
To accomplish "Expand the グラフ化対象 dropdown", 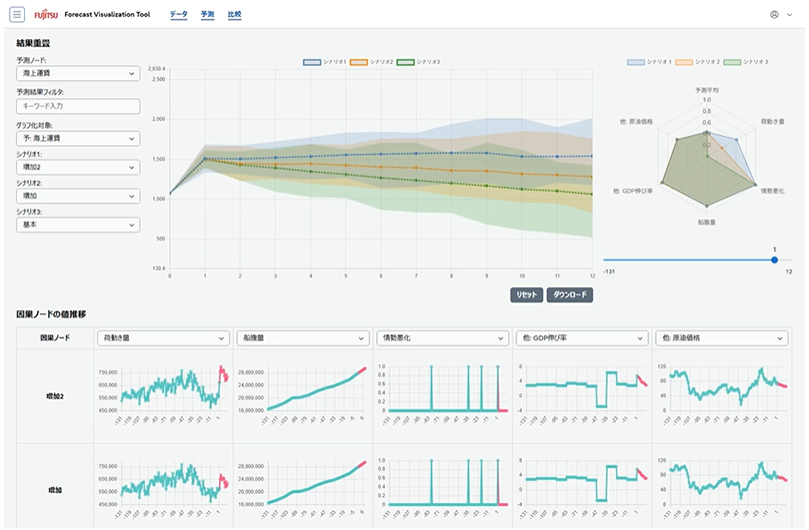I will pos(78,138).
